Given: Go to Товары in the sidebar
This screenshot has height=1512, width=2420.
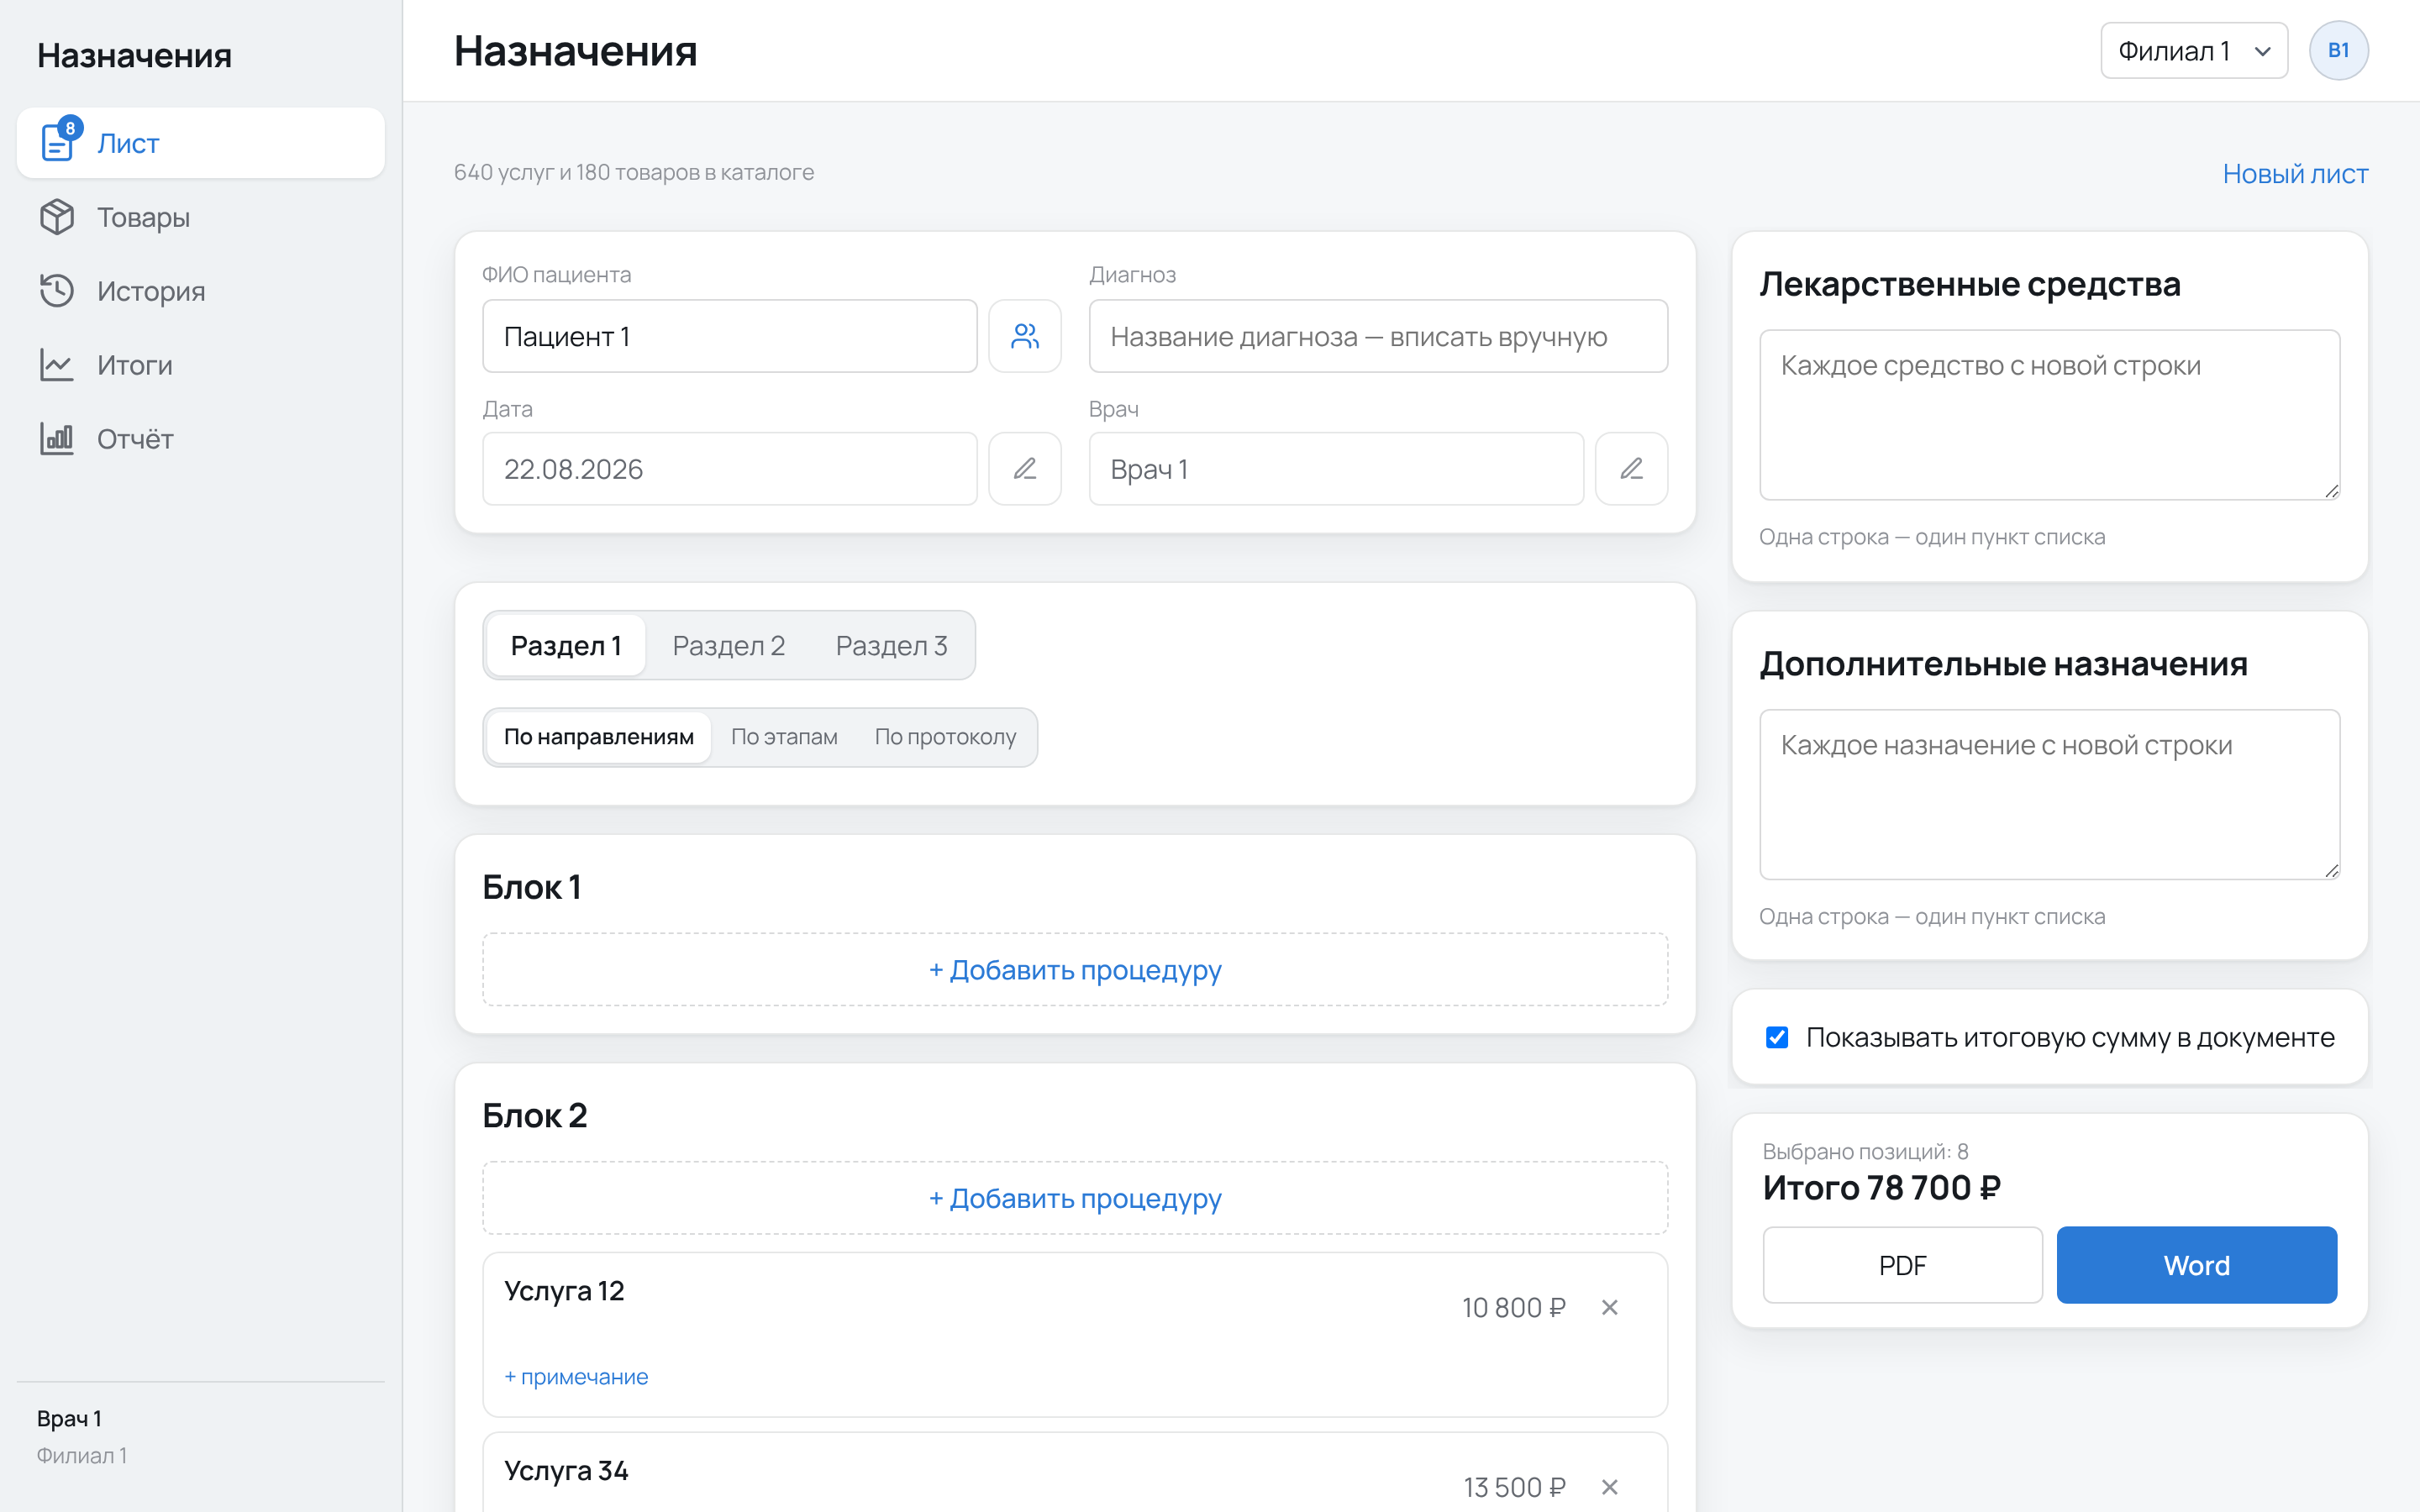Looking at the screenshot, I should coord(201,217).
